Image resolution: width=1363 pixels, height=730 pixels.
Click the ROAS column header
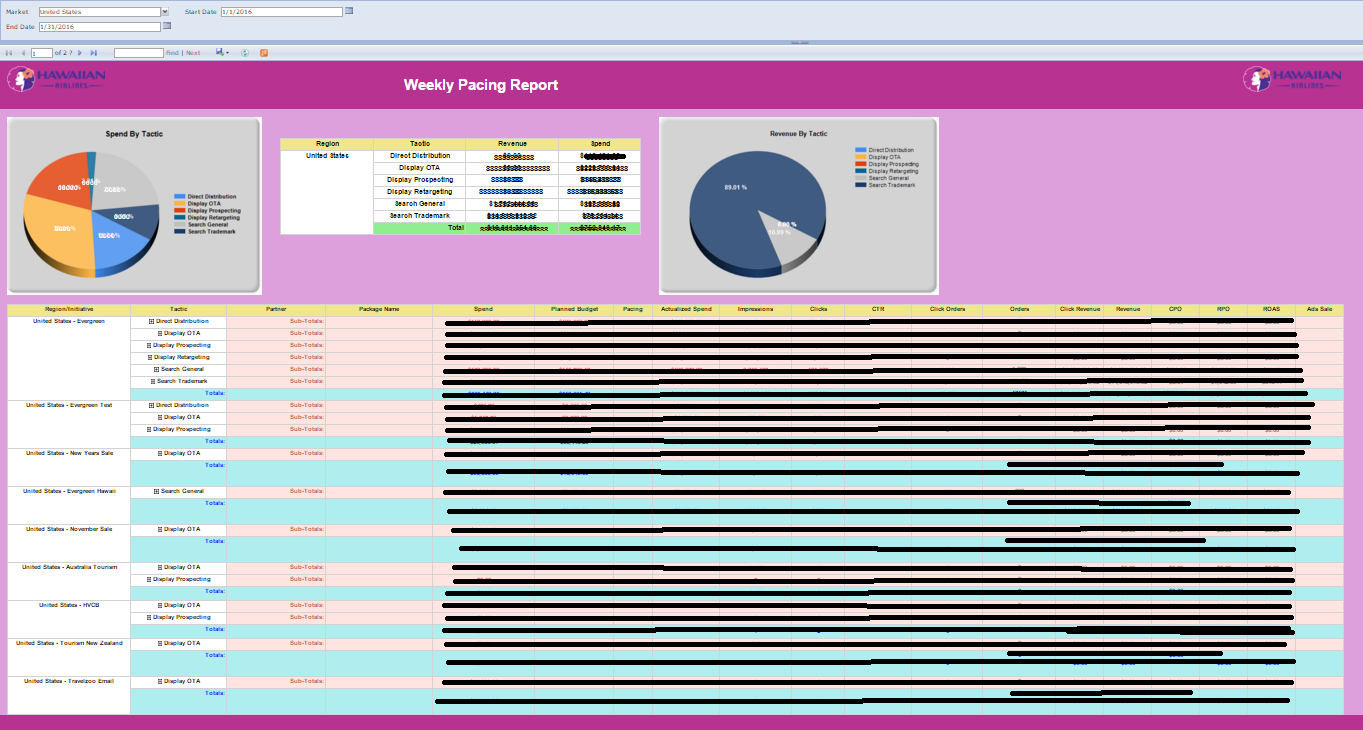coord(1271,310)
